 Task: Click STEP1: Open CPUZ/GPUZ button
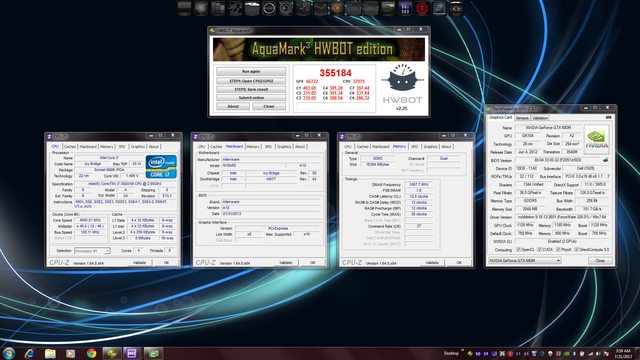point(251,81)
